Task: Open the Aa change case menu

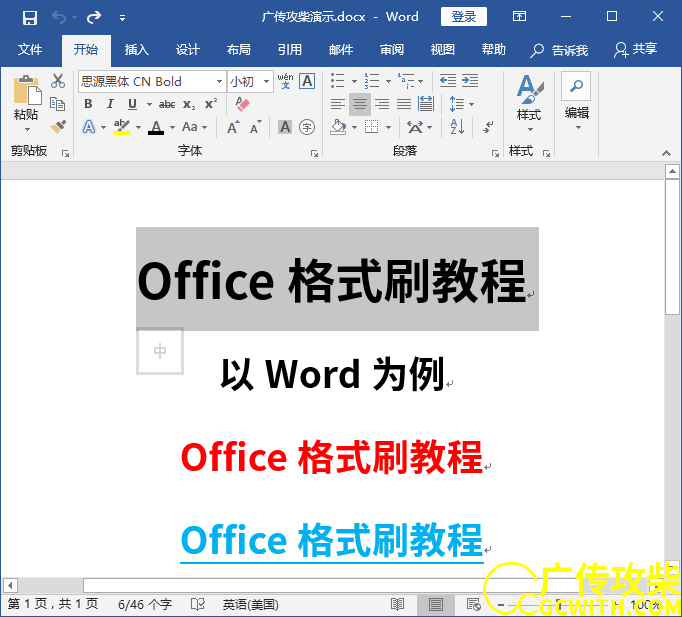Action: pyautogui.click(x=194, y=127)
